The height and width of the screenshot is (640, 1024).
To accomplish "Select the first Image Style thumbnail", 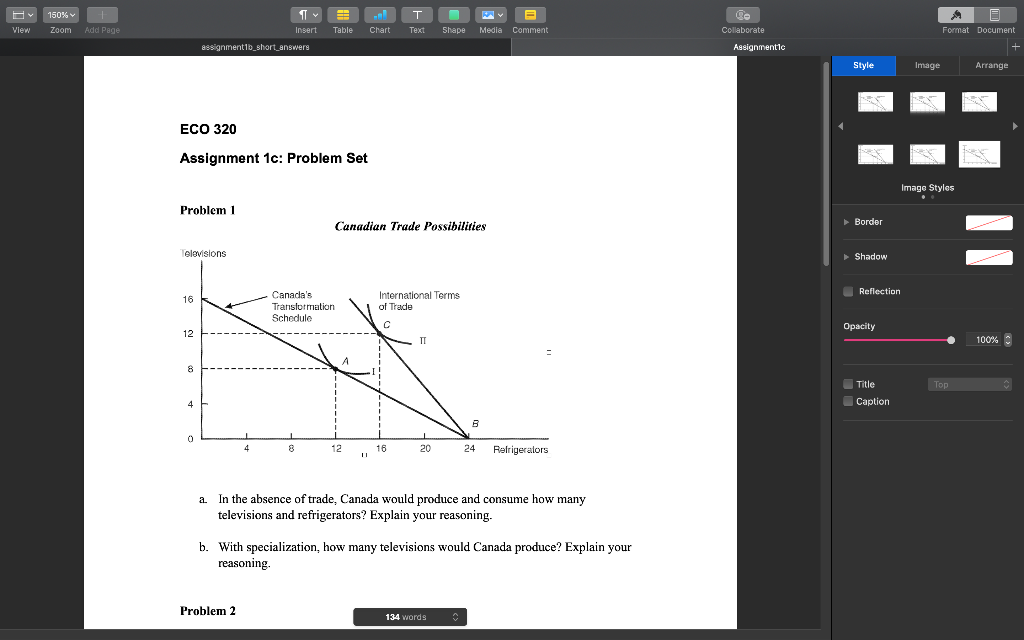I will click(876, 101).
